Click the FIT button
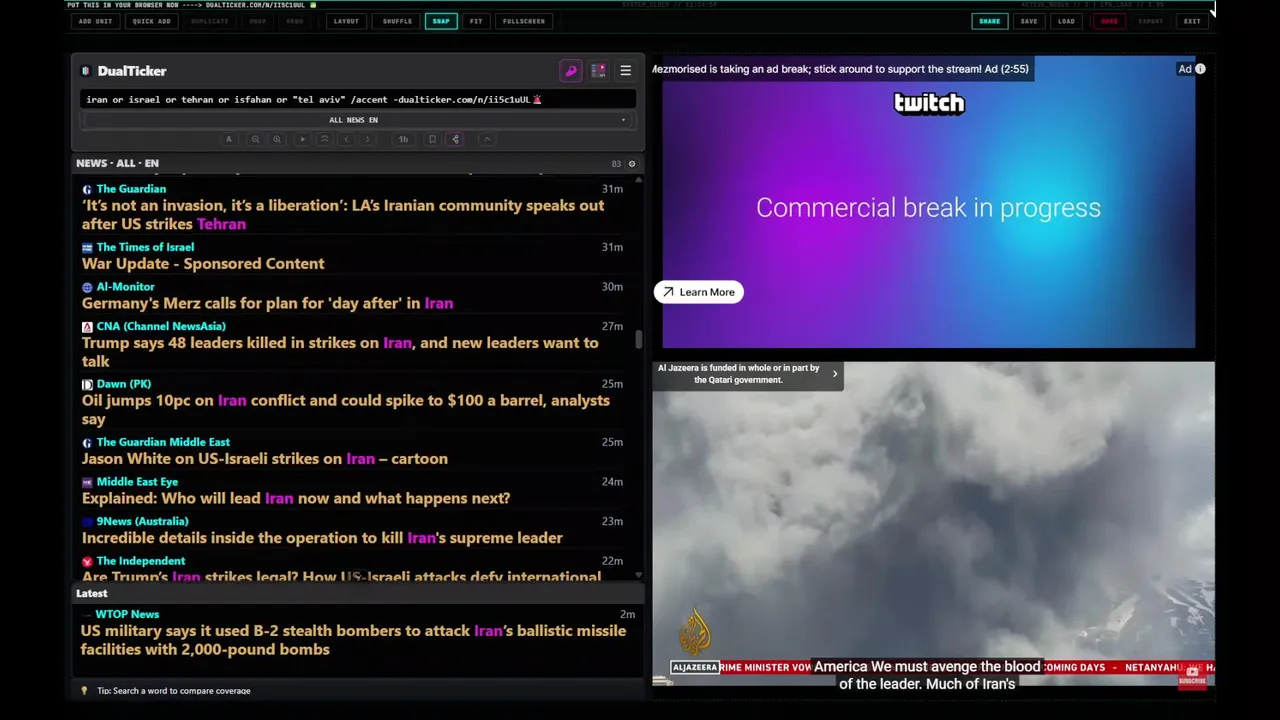 pos(476,21)
